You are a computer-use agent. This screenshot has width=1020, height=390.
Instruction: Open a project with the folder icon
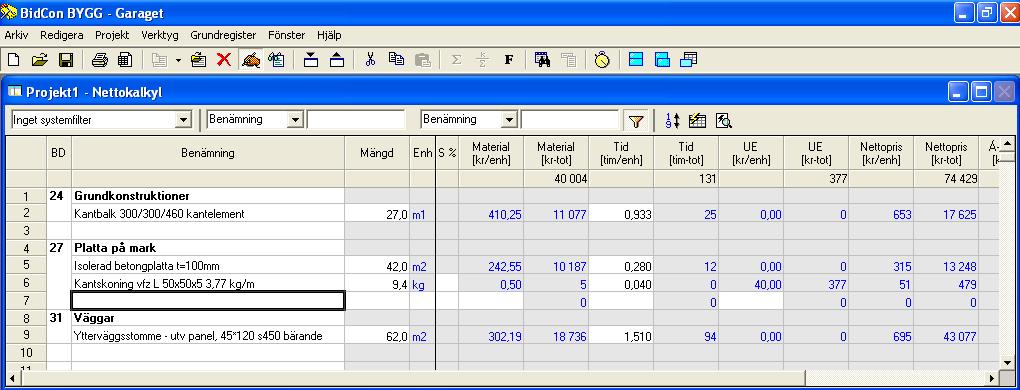pyautogui.click(x=40, y=60)
